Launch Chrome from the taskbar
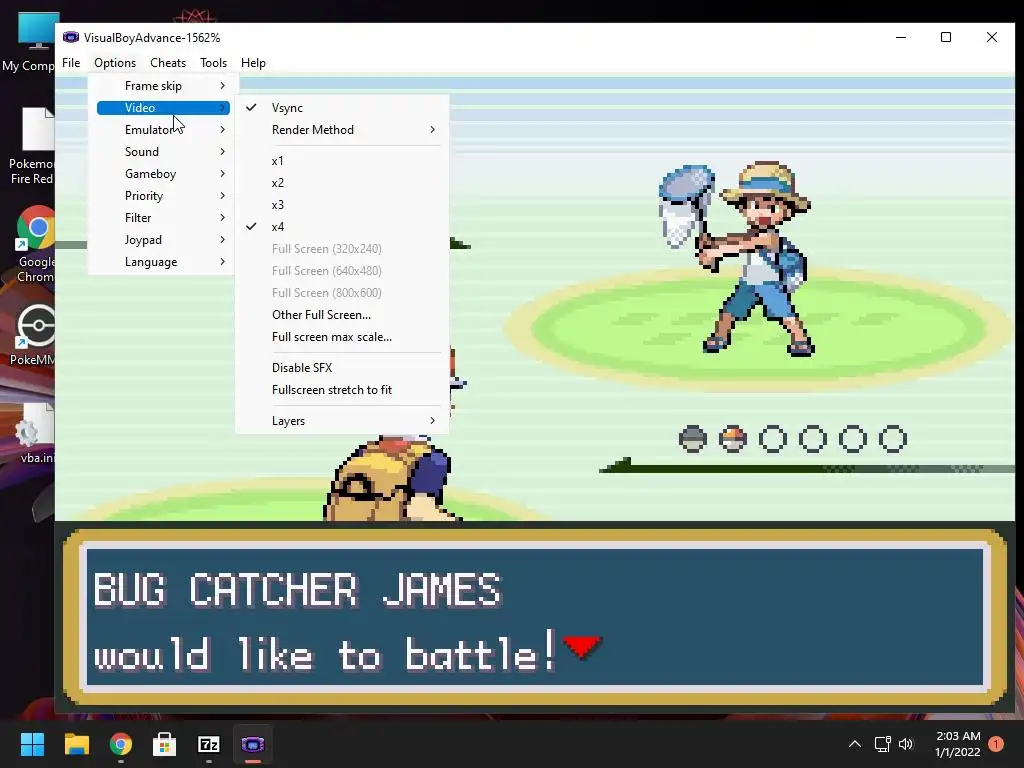Viewport: 1024px width, 768px height. (121, 744)
